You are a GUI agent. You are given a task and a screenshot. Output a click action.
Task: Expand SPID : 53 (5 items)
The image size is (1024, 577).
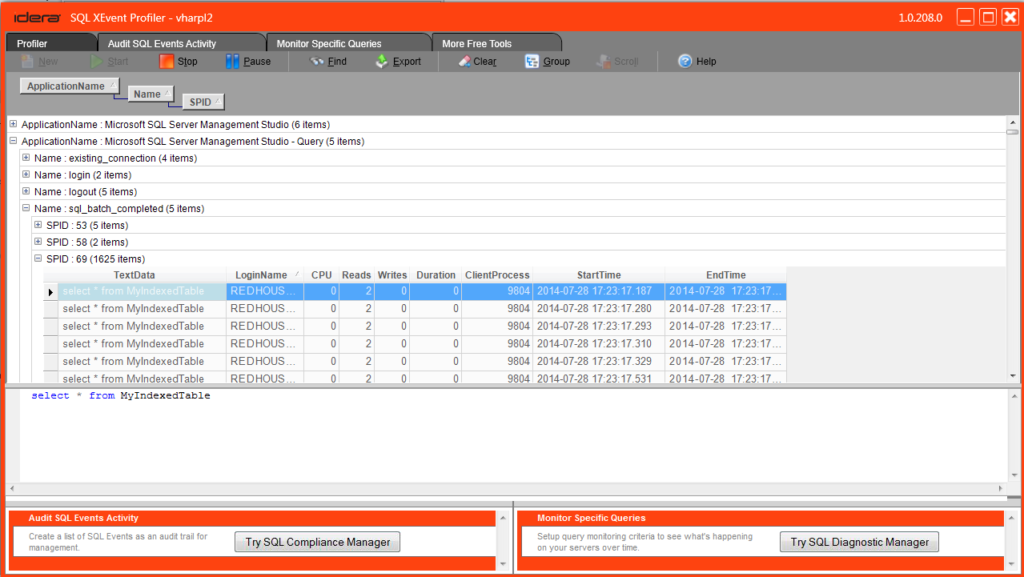[x=38, y=225]
